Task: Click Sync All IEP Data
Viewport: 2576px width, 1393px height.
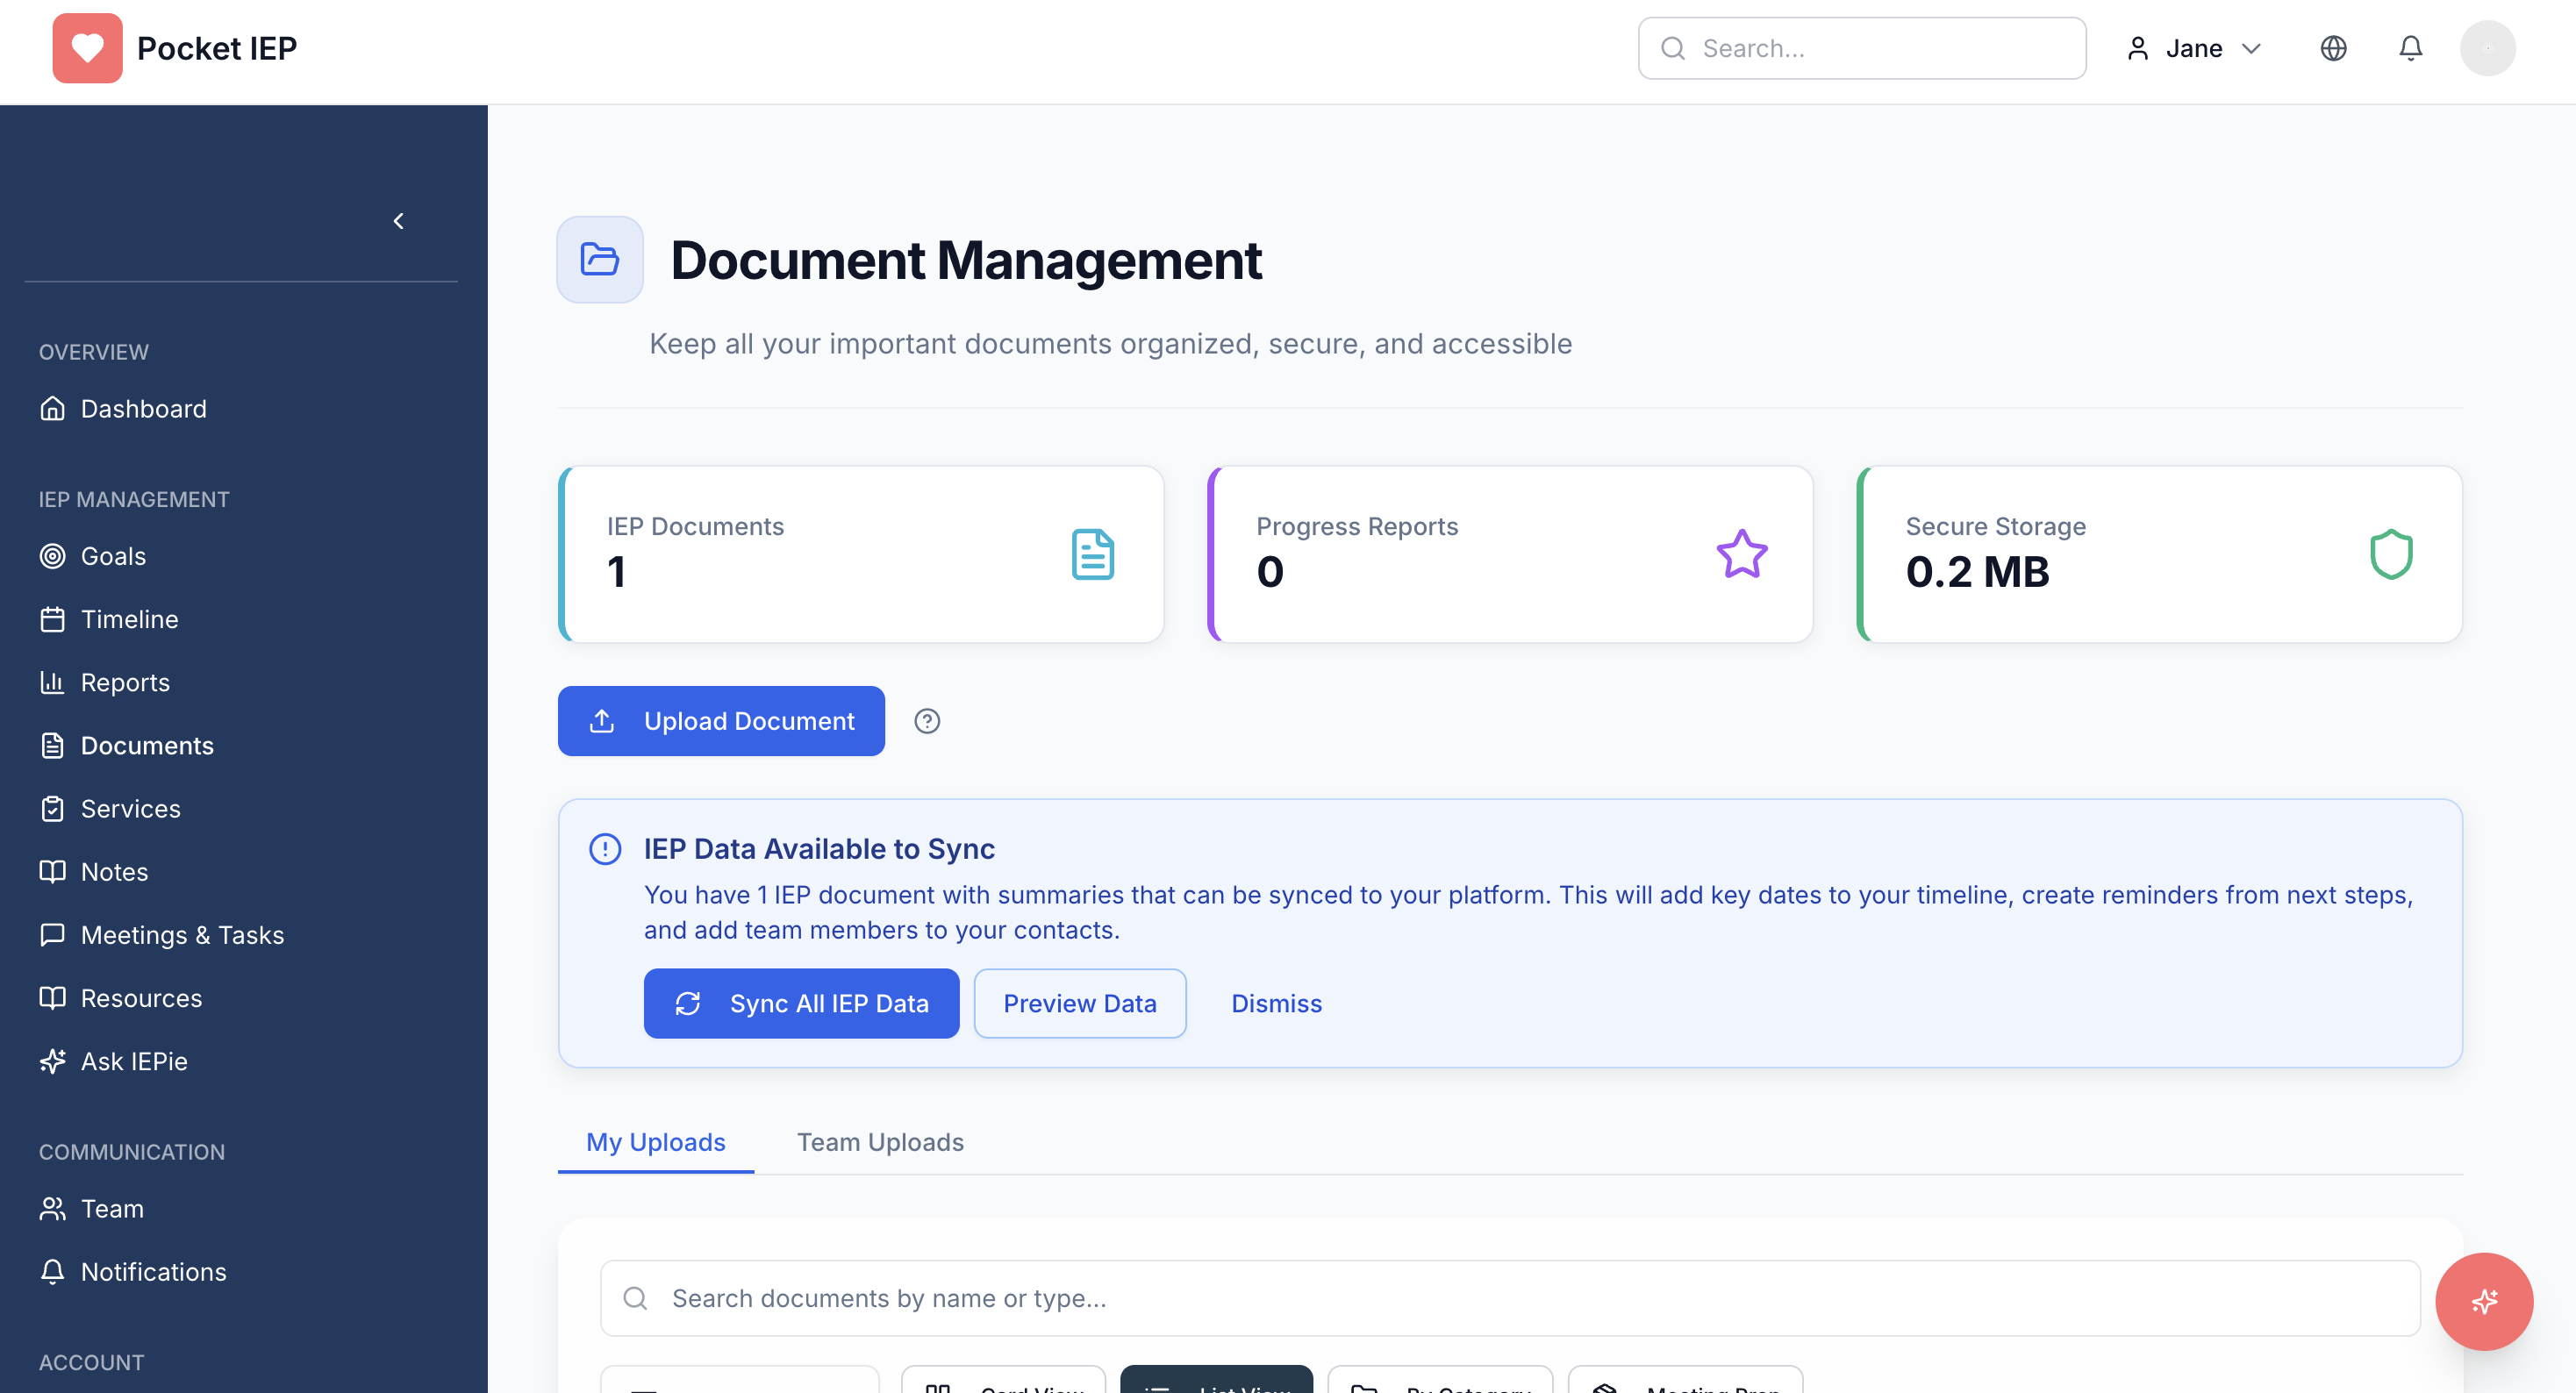Action: pyautogui.click(x=801, y=1003)
